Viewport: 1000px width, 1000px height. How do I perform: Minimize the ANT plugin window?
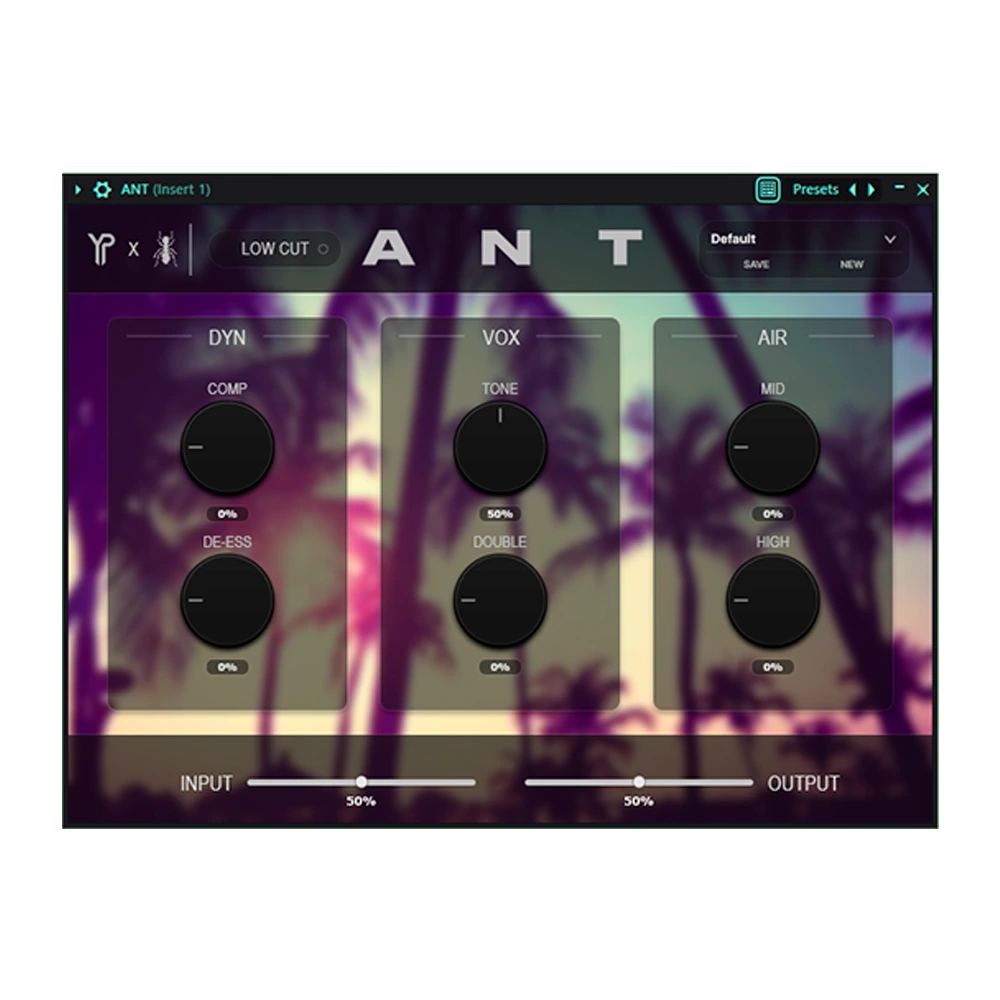pos(899,187)
